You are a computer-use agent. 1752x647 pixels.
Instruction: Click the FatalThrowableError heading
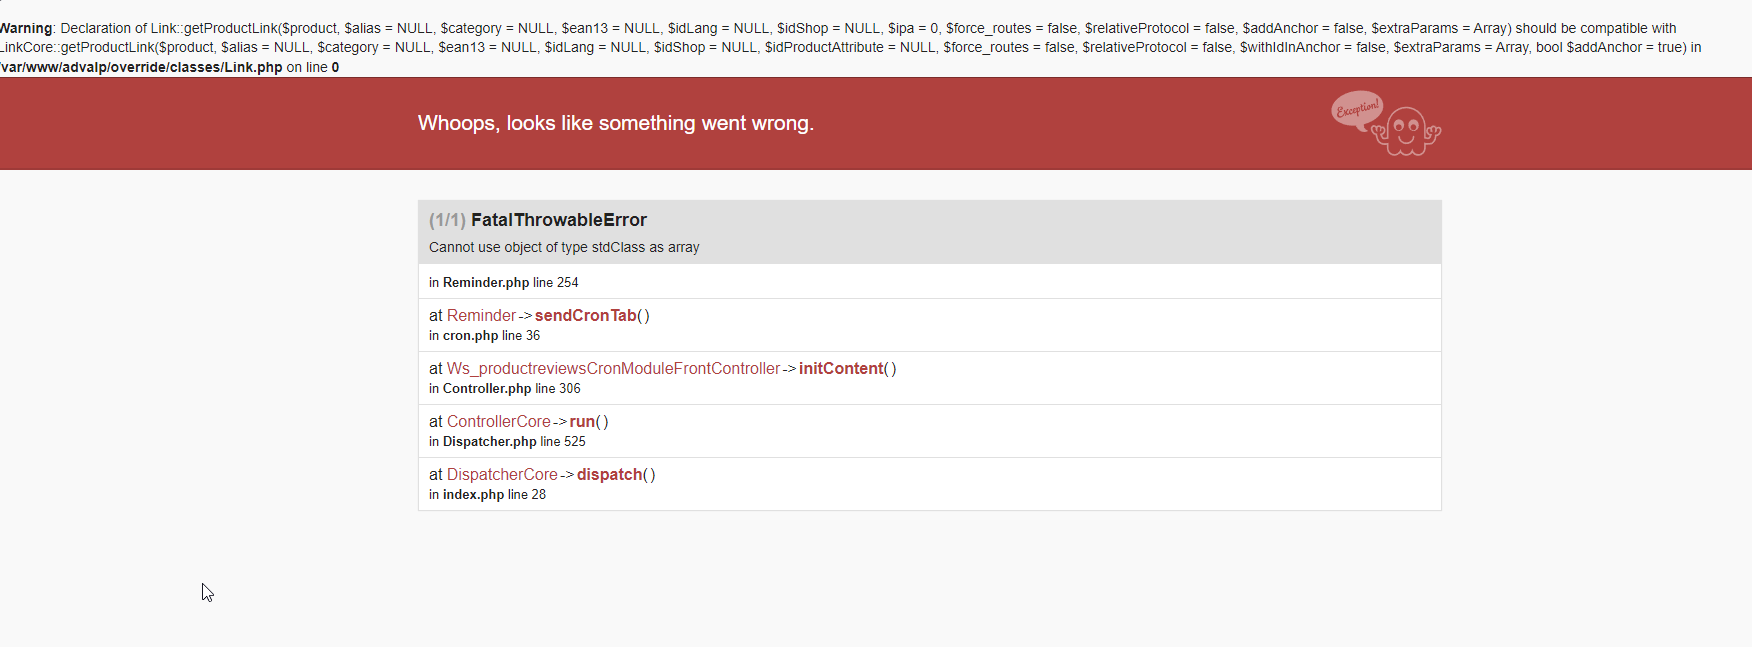tap(559, 220)
